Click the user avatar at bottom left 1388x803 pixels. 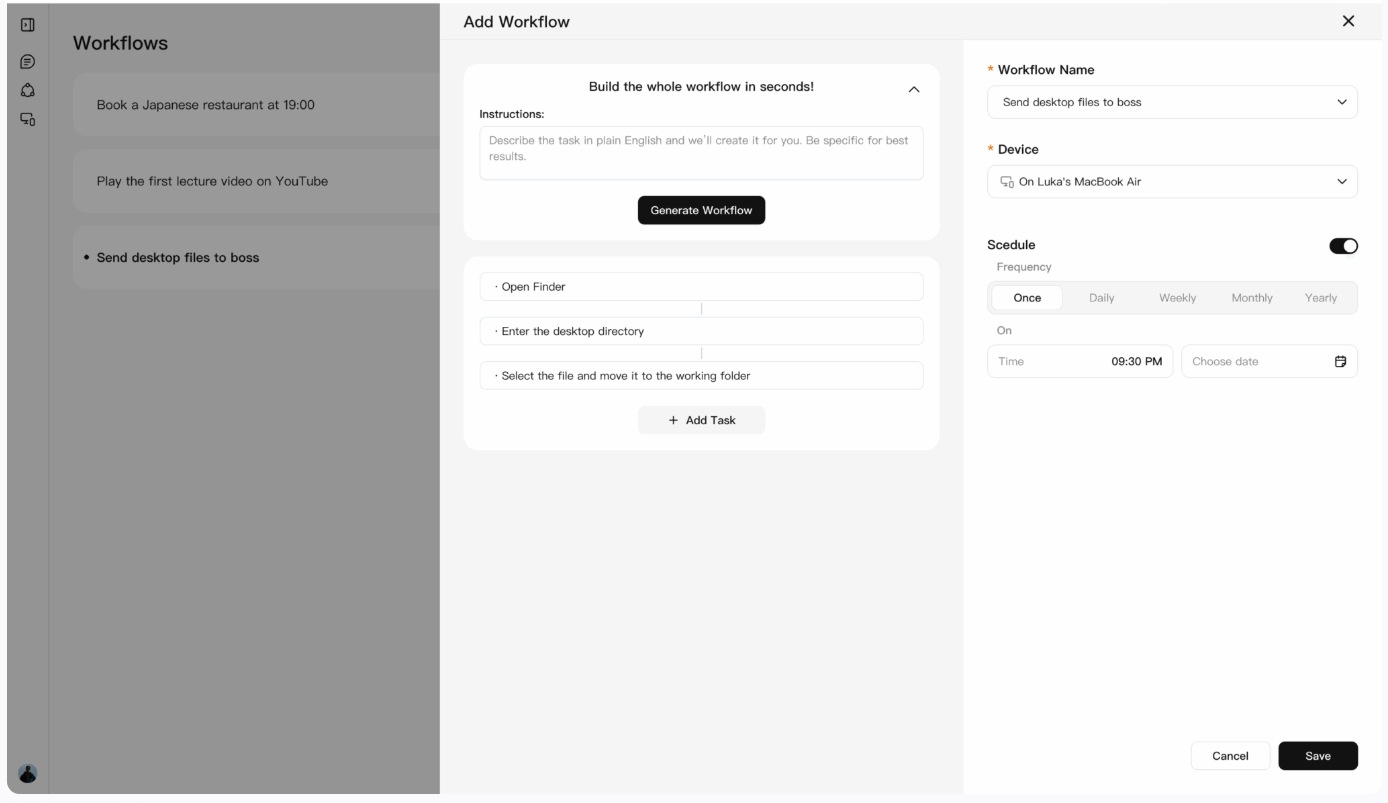point(28,772)
